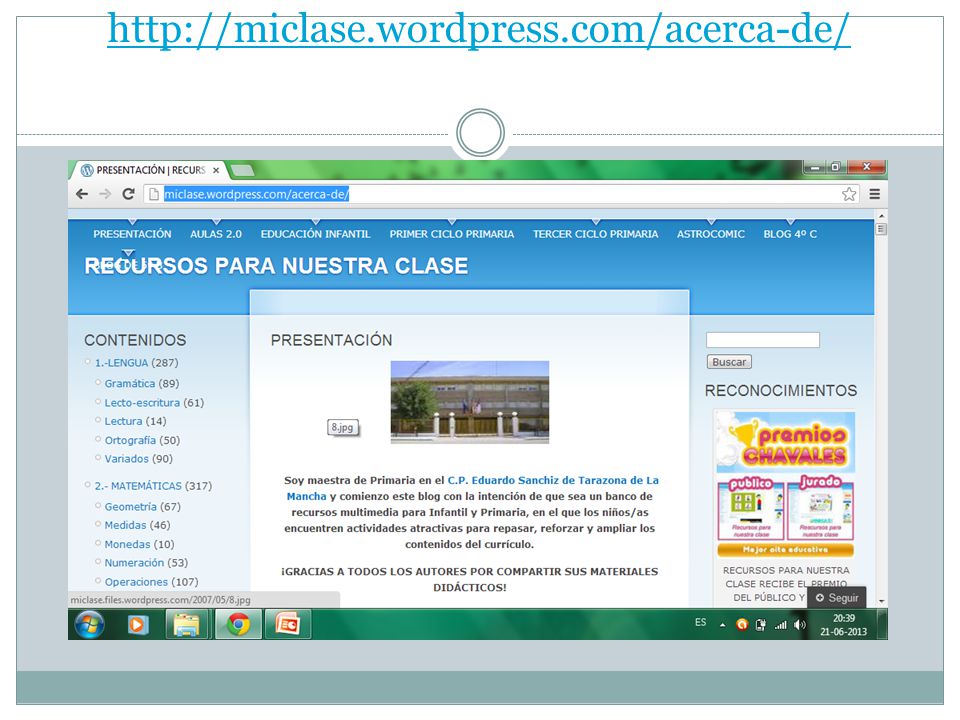
Task: Open a new browser tab
Action: 242,170
